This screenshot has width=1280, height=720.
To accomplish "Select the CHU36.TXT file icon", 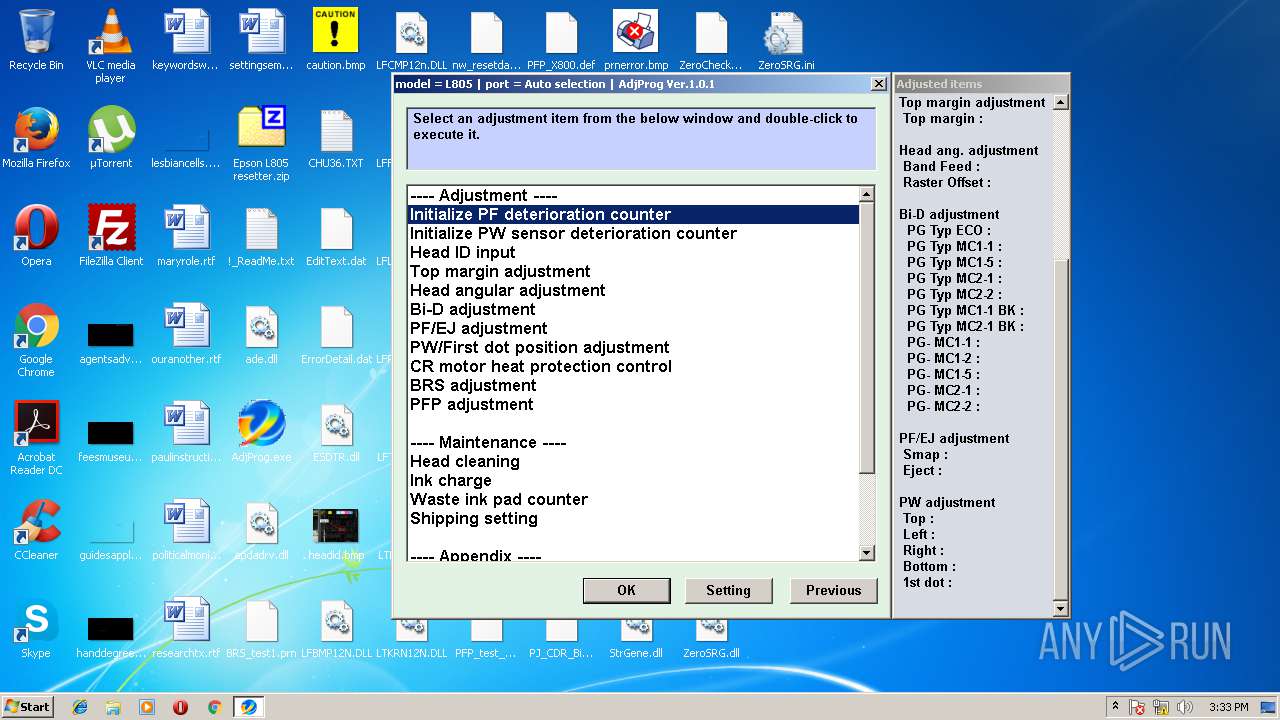I will pos(336,138).
